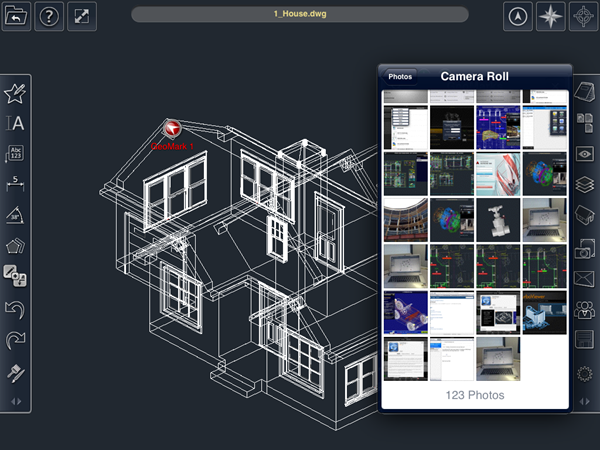Click the 1_House.dwg title bar
Viewport: 600px width, 450px height.
[300, 15]
